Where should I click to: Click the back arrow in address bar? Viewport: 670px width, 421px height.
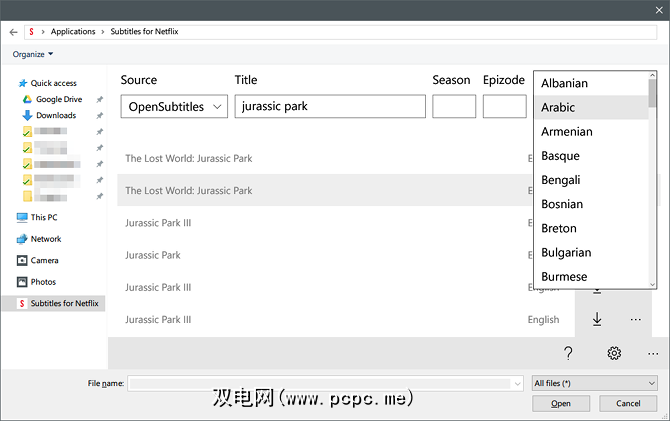[13, 32]
